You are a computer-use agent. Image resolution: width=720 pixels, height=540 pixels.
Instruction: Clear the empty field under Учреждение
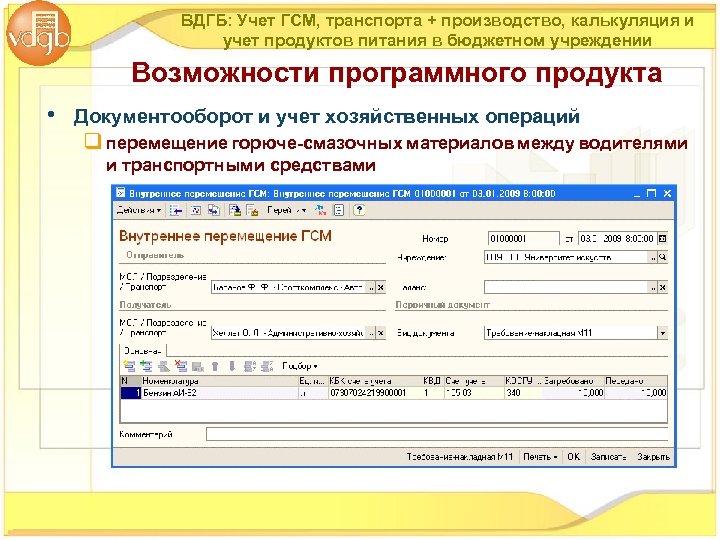point(663,287)
